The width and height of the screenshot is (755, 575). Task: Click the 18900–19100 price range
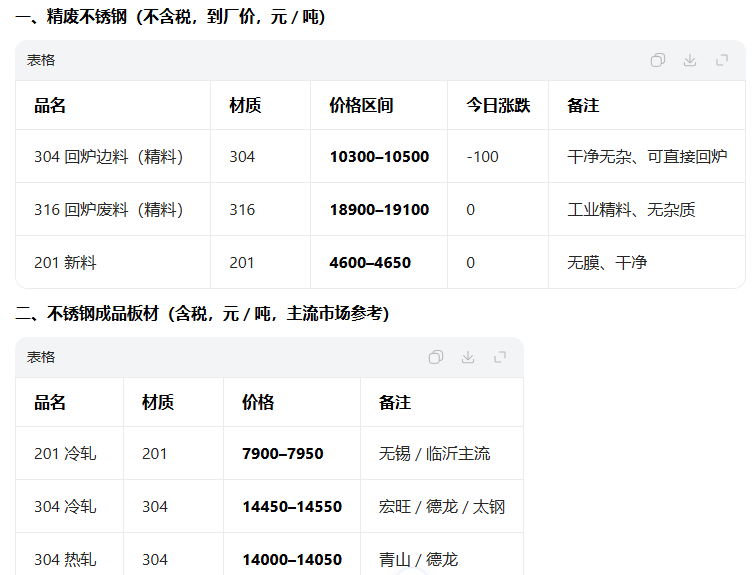tap(379, 210)
